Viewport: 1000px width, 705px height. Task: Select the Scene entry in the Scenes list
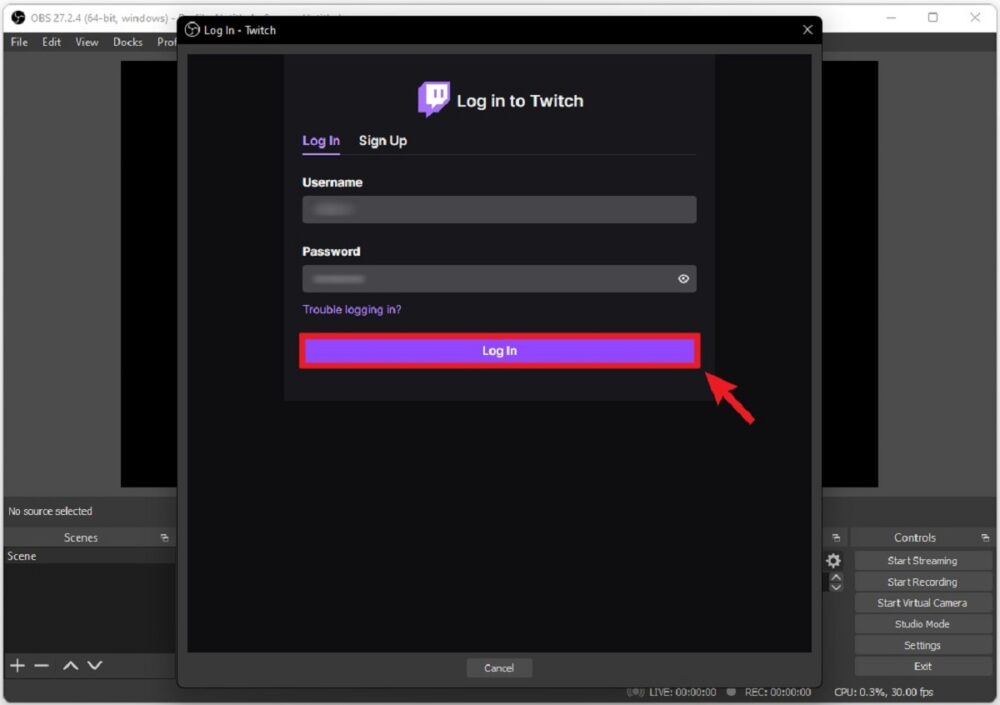21,555
